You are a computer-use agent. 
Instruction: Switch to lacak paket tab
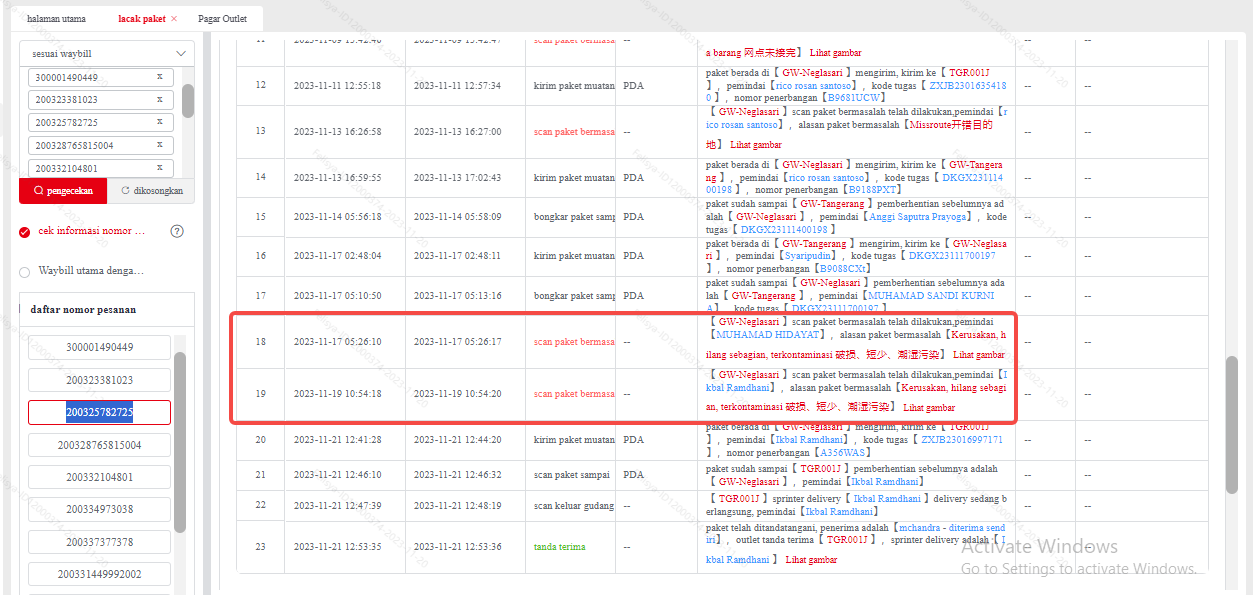point(142,19)
